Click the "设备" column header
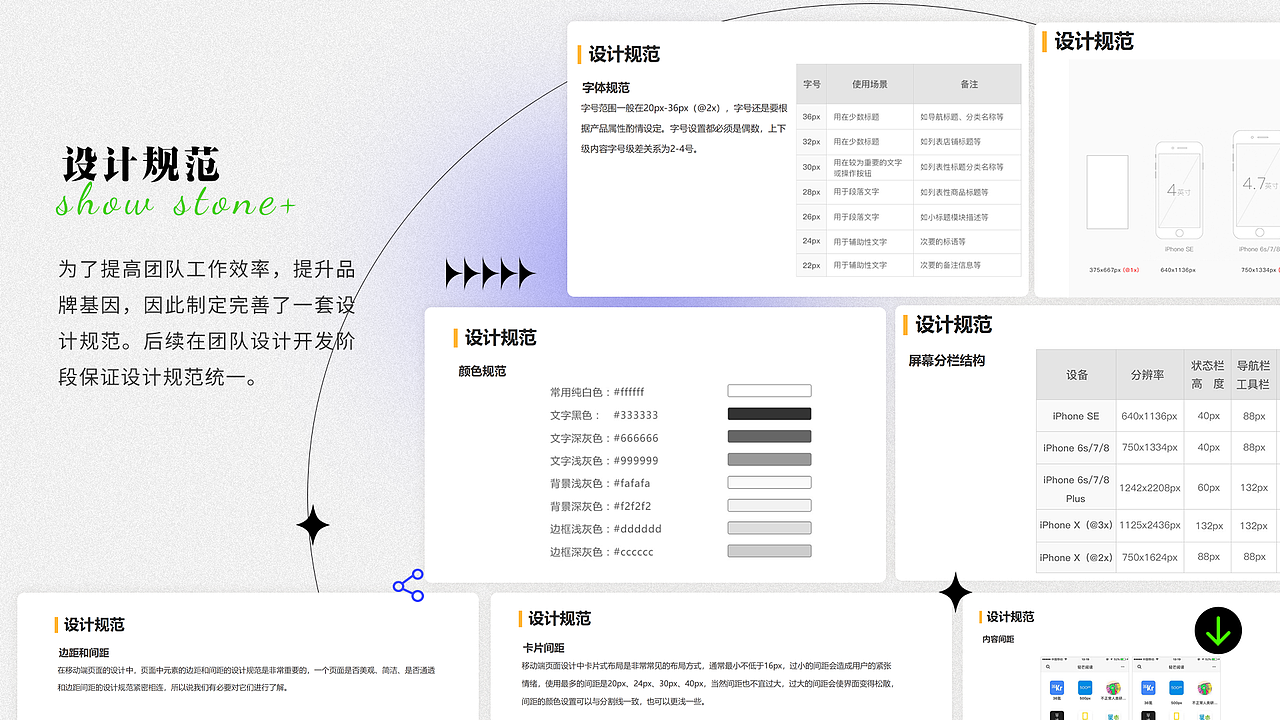This screenshot has height=720, width=1280. (x=1076, y=375)
